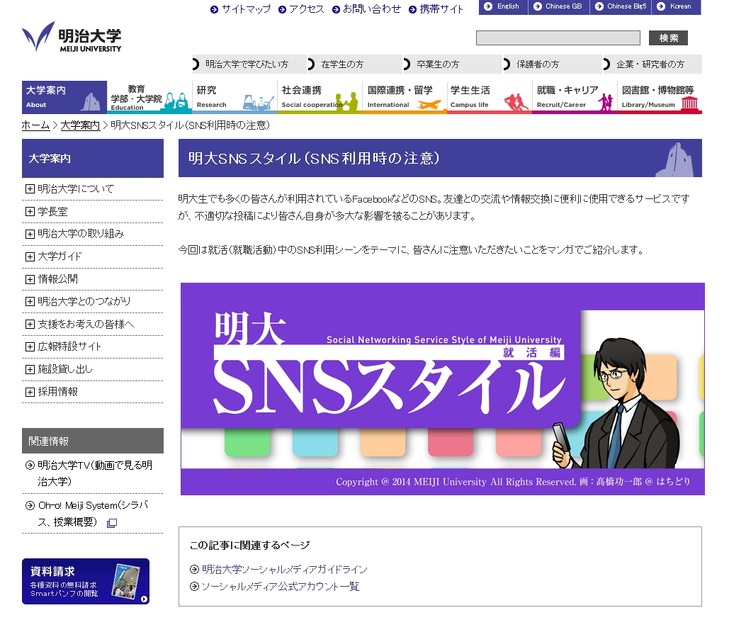Click the arrow icon beside お問い合わせ
Viewport: 729px width, 620px height.
pyautogui.click(x=336, y=9)
